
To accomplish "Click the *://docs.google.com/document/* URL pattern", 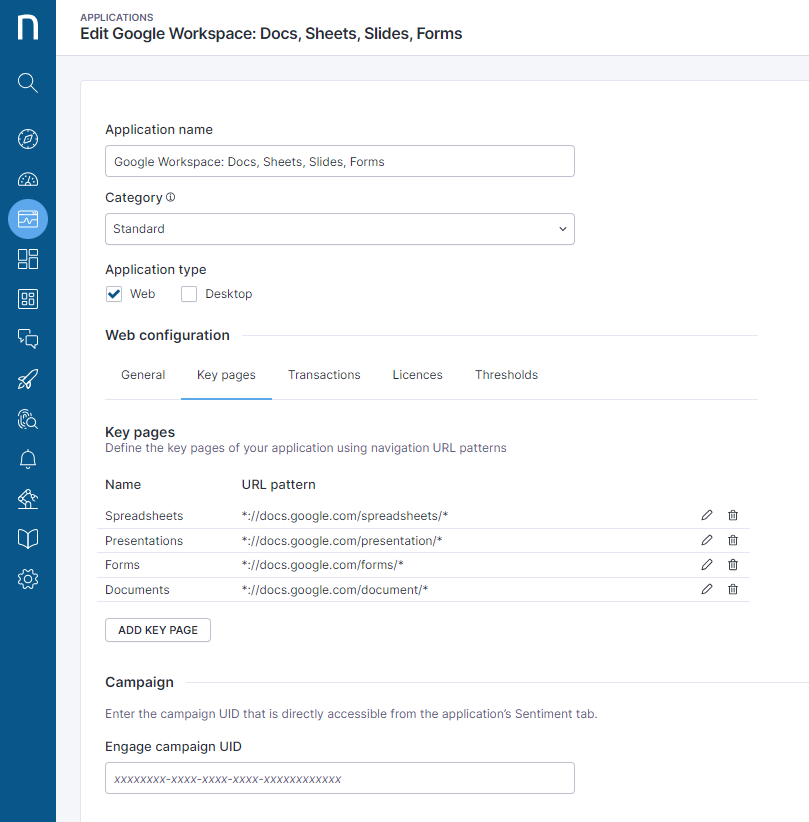I will (x=335, y=590).
